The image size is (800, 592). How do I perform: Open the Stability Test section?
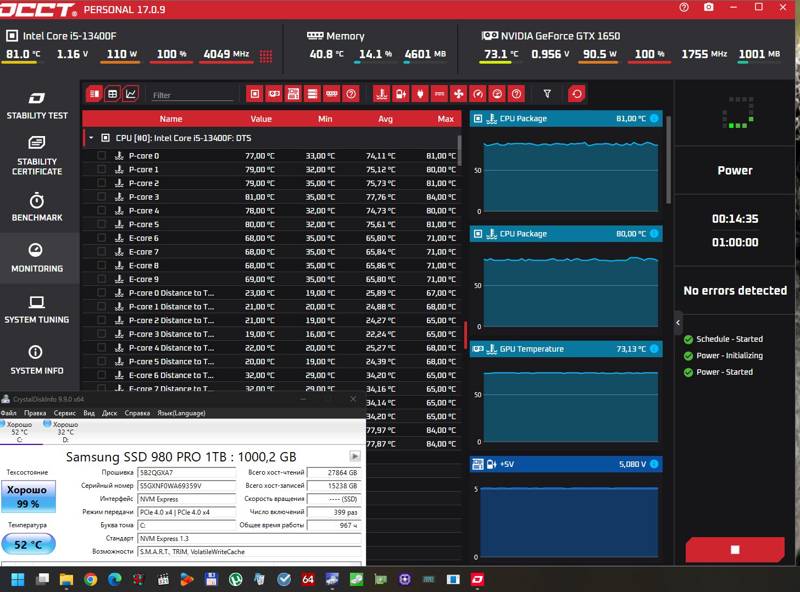tap(37, 106)
